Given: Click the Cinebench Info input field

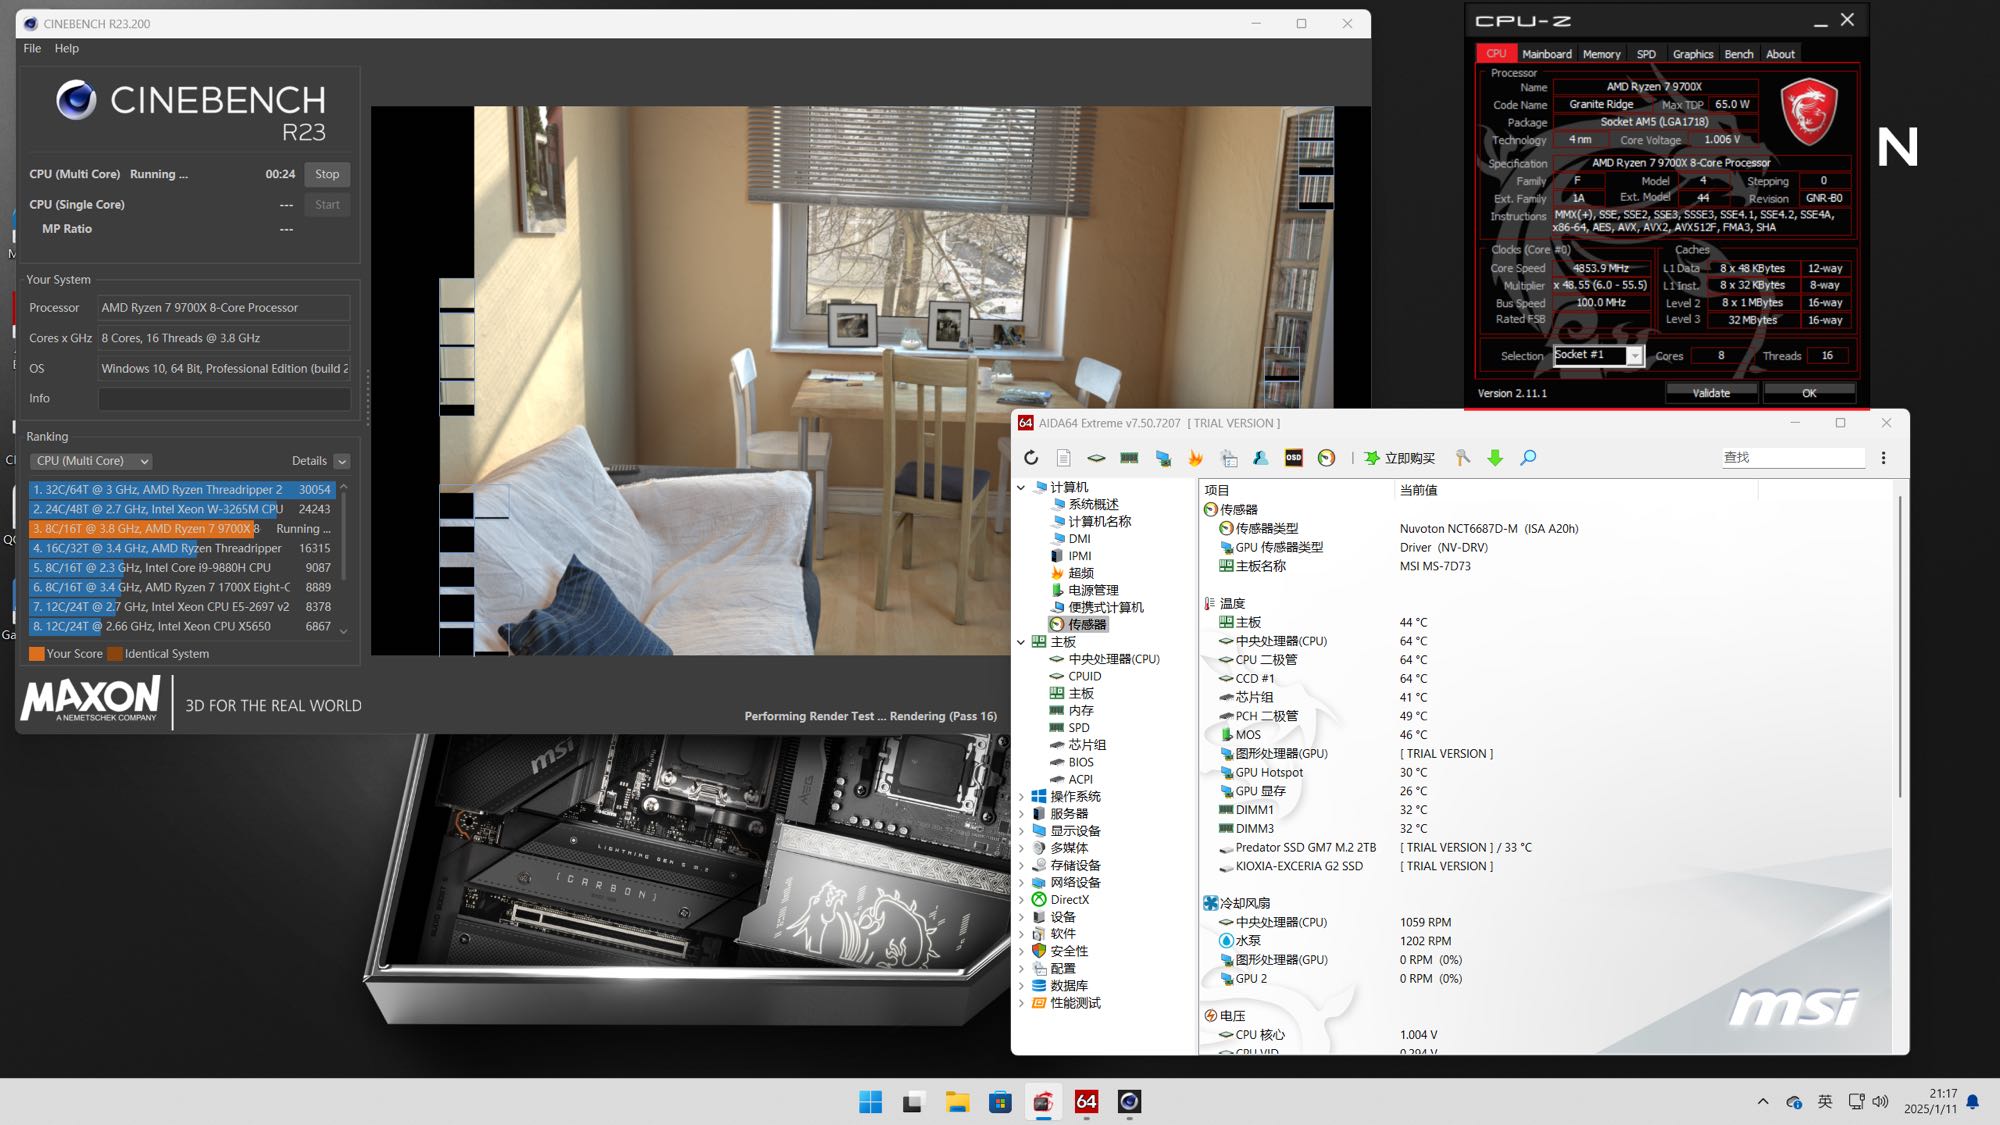Looking at the screenshot, I should pyautogui.click(x=224, y=399).
